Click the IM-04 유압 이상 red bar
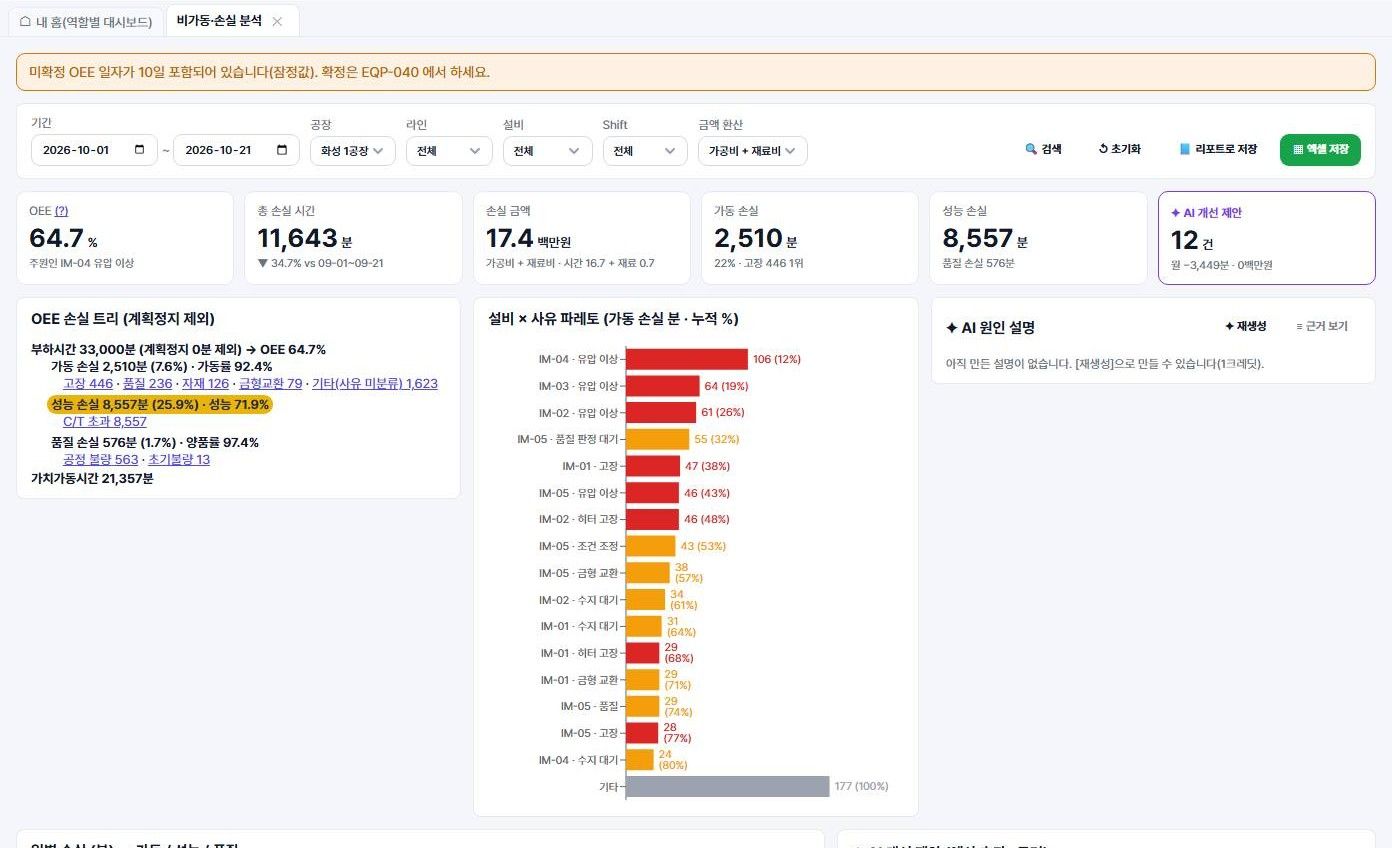 pyautogui.click(x=687, y=359)
